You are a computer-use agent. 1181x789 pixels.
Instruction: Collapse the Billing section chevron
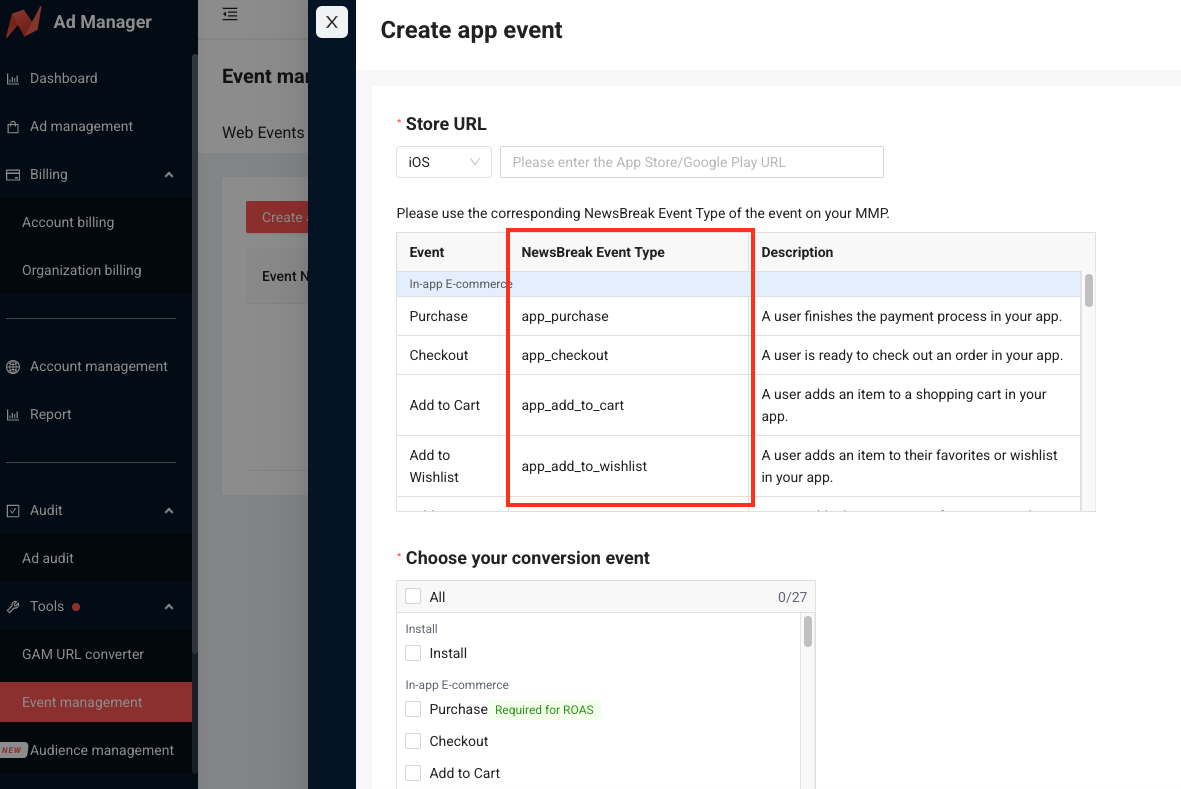[169, 175]
